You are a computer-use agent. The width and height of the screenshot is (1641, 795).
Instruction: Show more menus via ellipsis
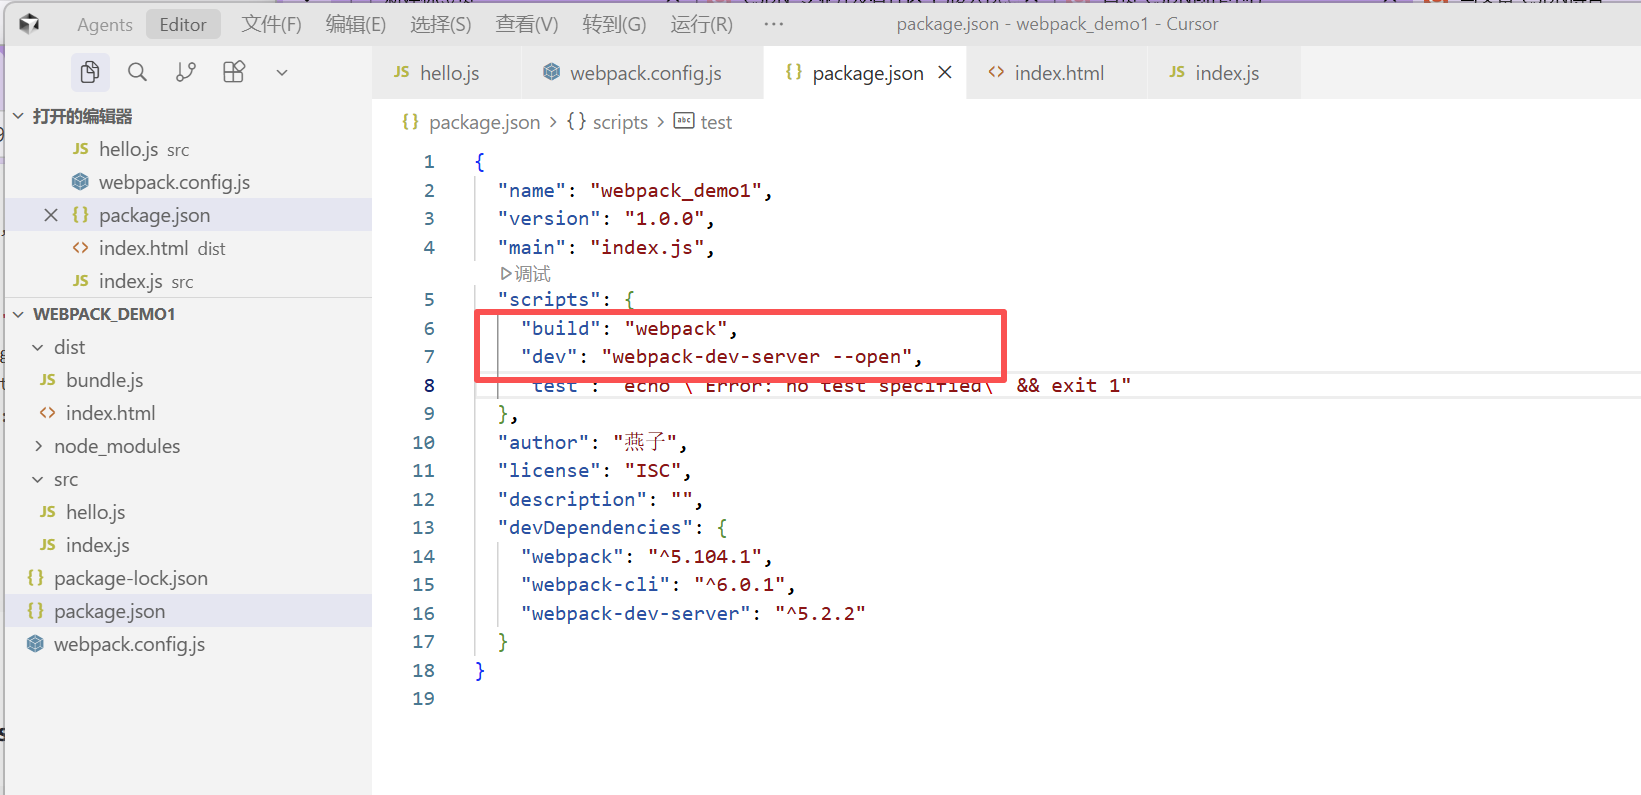[x=774, y=24]
